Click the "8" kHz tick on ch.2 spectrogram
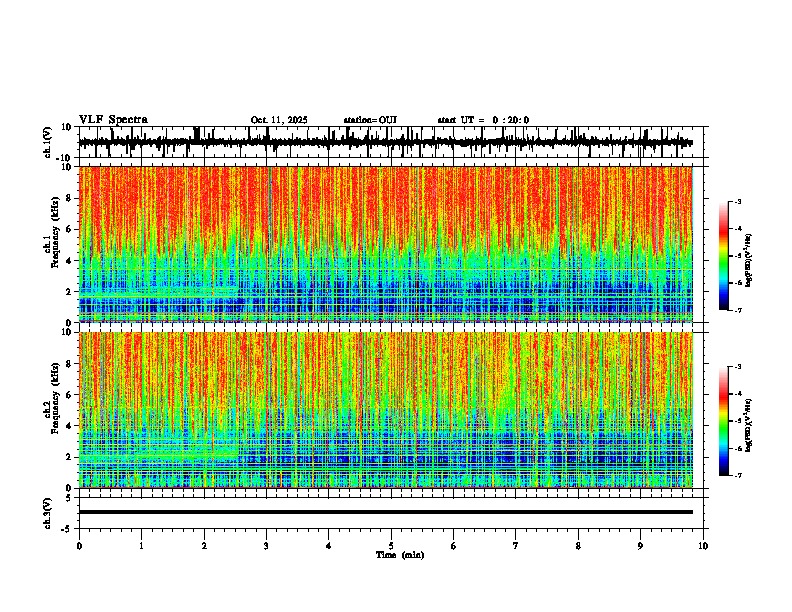 [70, 364]
